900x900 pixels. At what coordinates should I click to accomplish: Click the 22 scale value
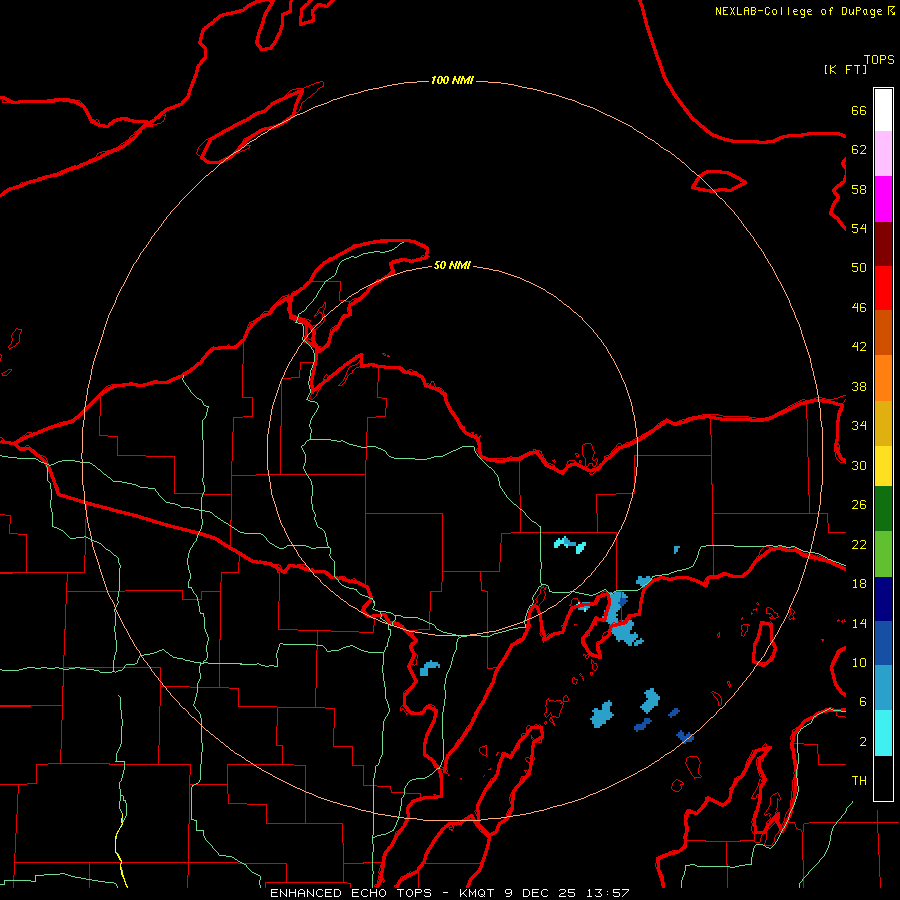(859, 544)
